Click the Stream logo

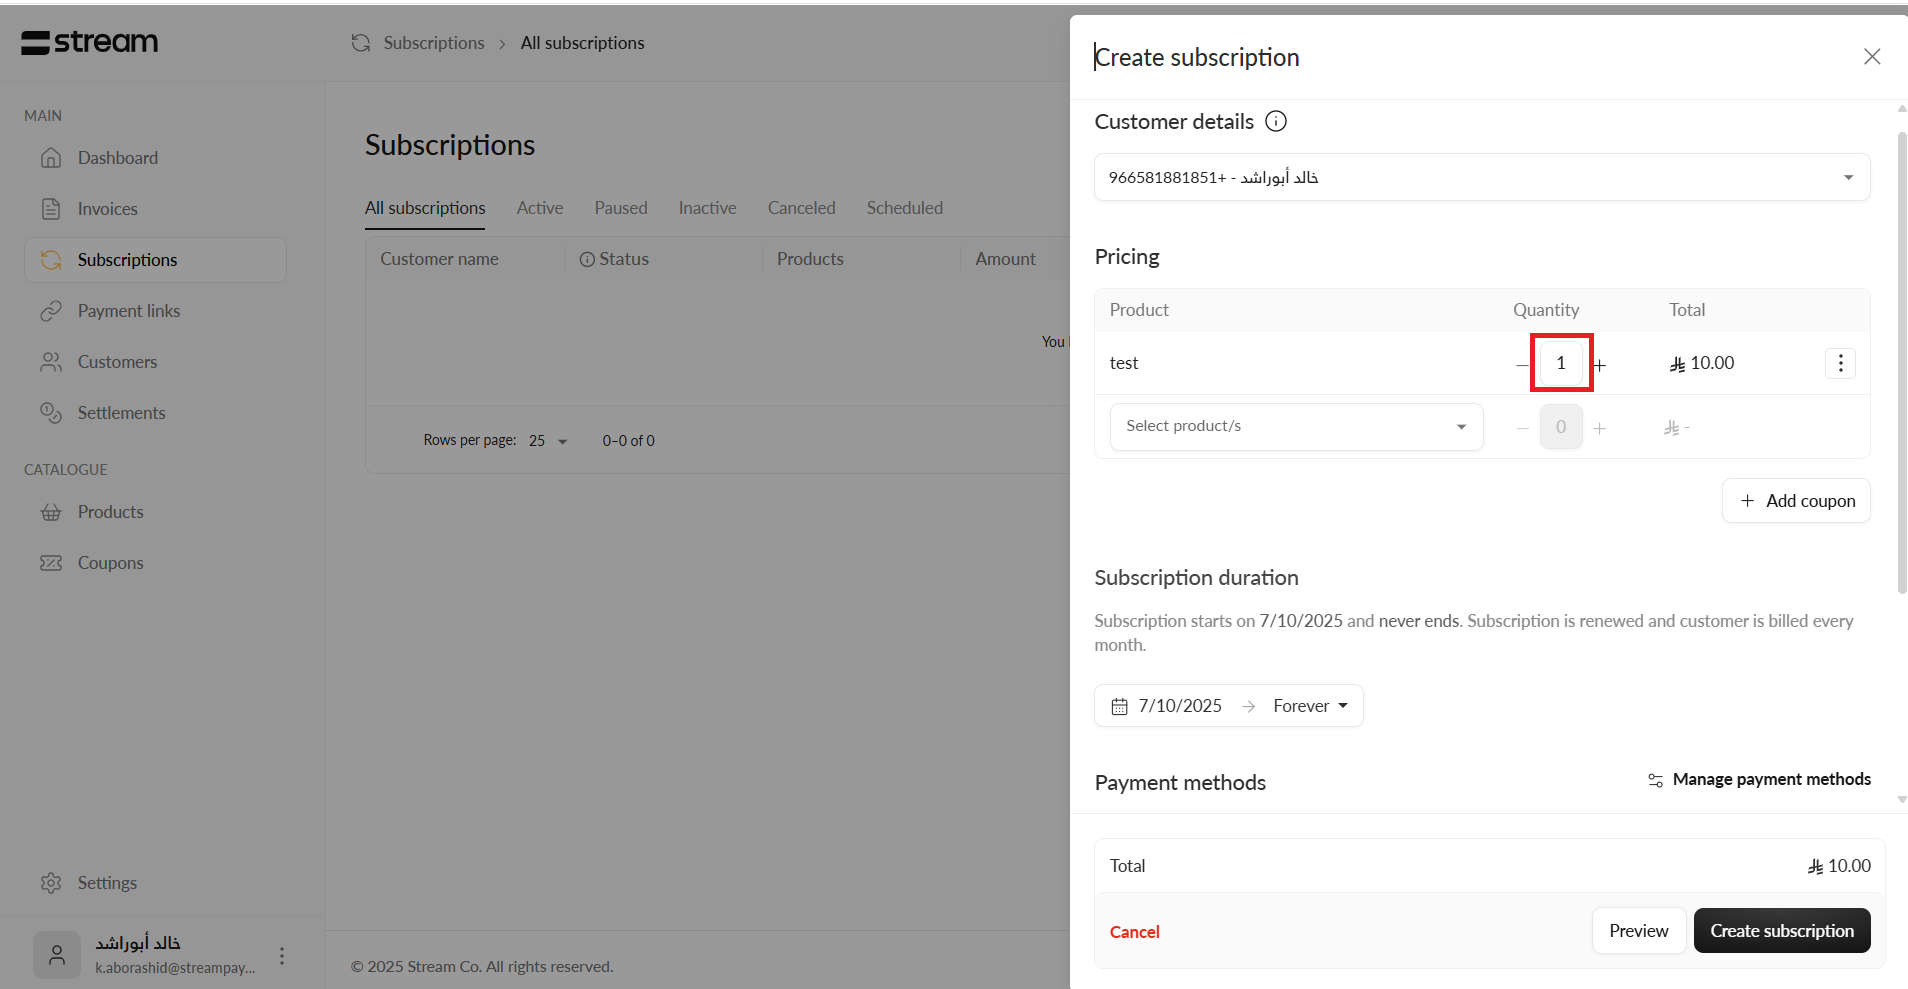(90, 42)
